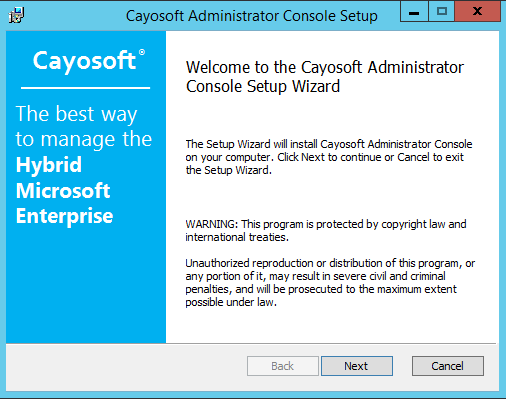Click the greyed-out Back button
The width and height of the screenshot is (506, 399).
coord(283,366)
